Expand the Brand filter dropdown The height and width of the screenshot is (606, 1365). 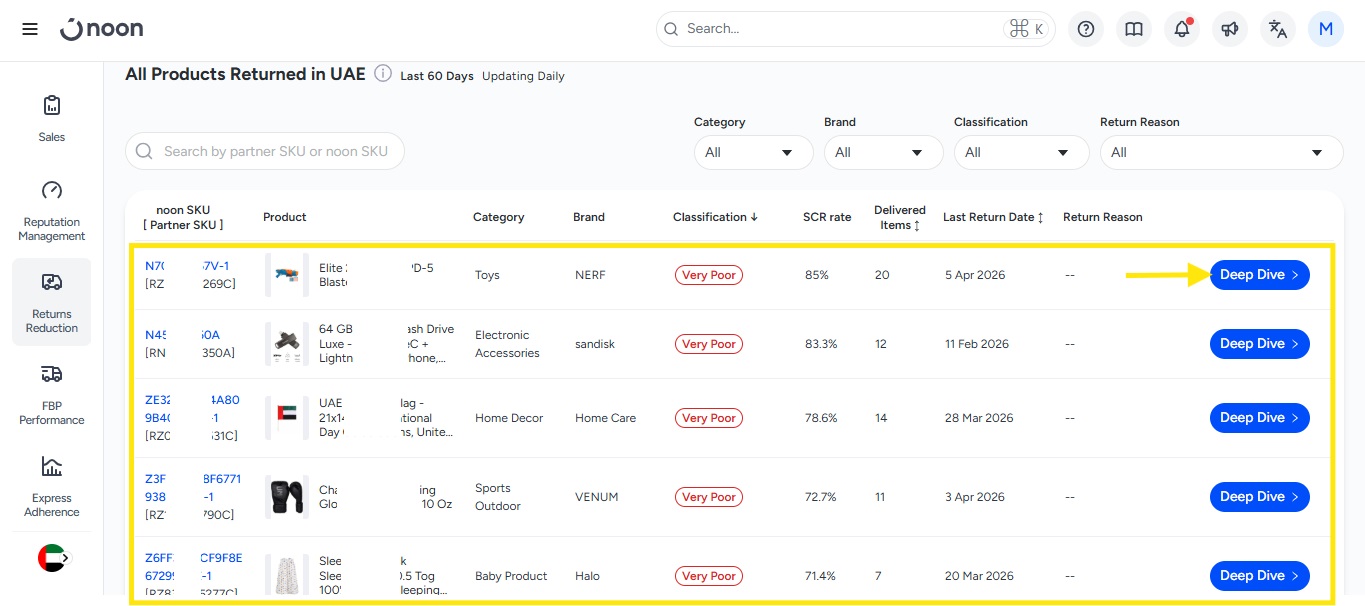click(883, 152)
